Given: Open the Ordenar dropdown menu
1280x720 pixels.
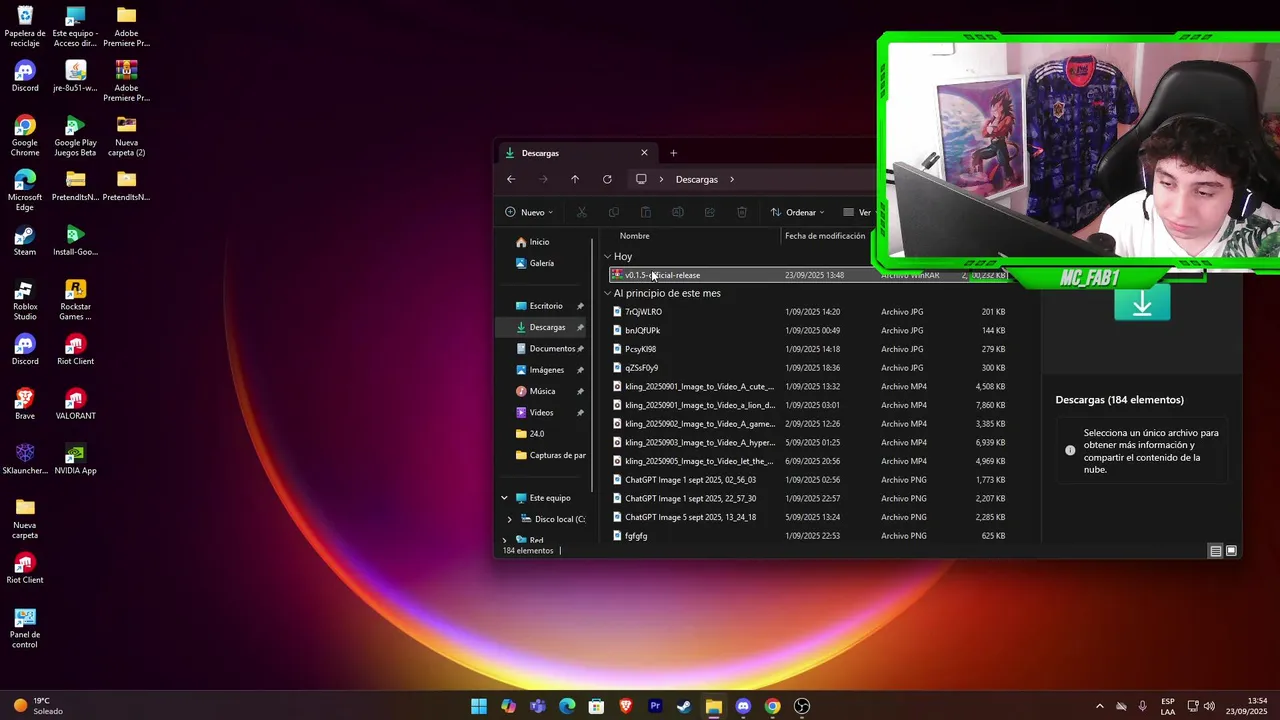Looking at the screenshot, I should pyautogui.click(x=797, y=212).
